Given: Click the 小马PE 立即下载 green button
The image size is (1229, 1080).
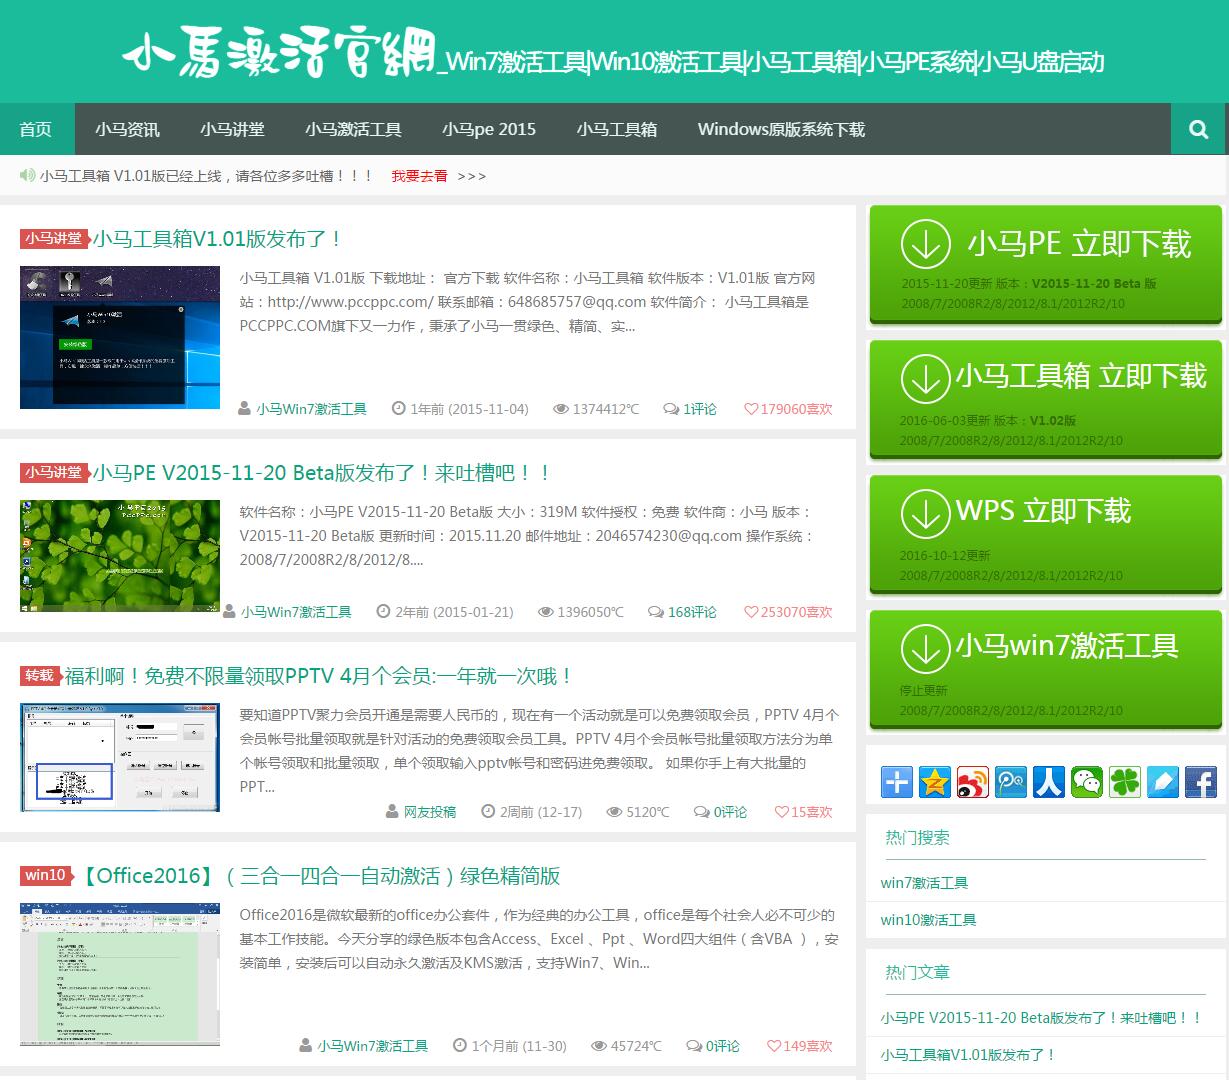Looking at the screenshot, I should pyautogui.click(x=1045, y=264).
